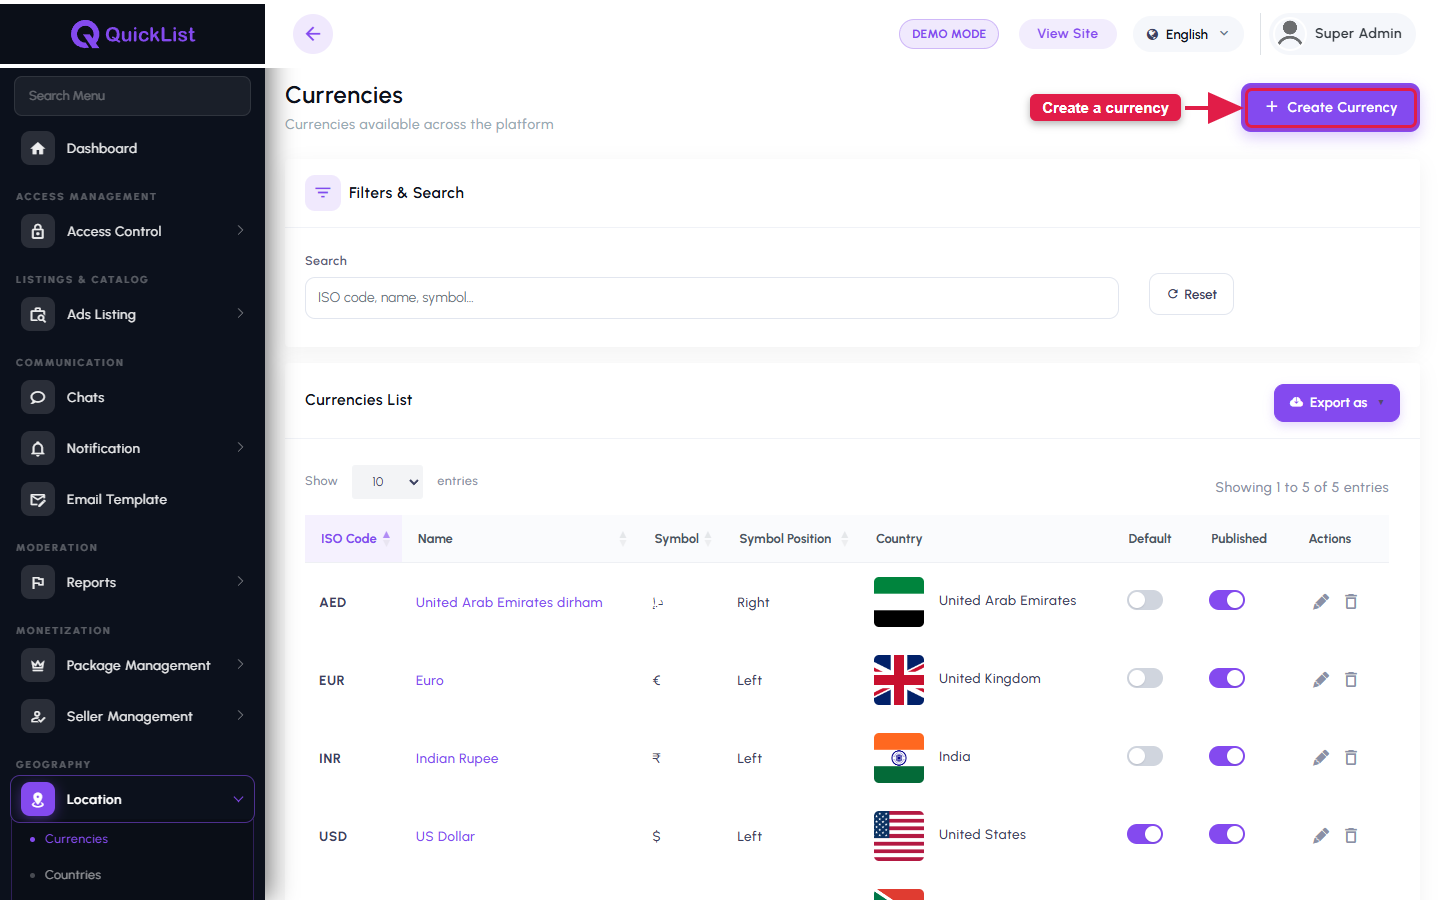Collapse the Location menu chevron

point(238,799)
